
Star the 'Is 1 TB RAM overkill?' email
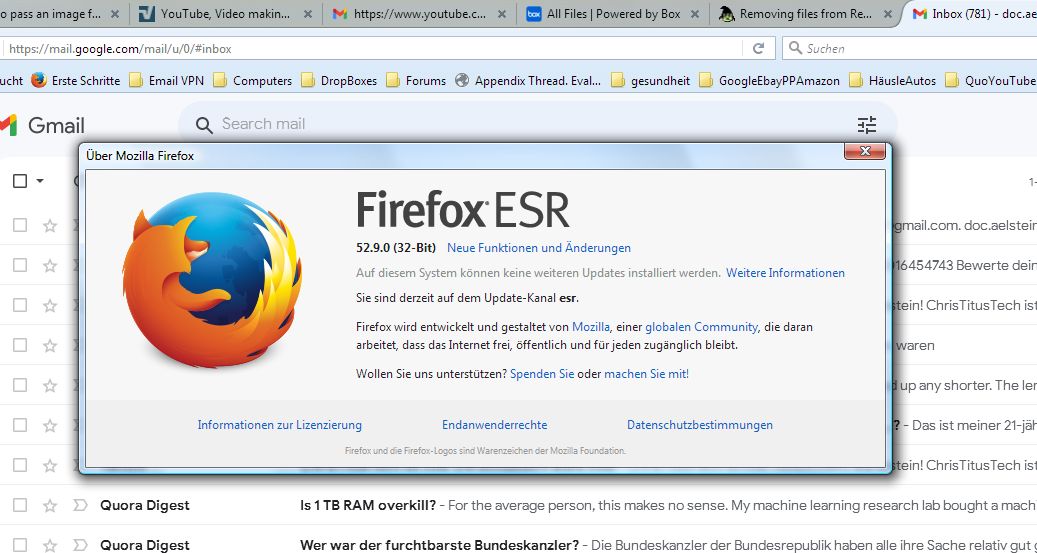[x=50, y=505]
